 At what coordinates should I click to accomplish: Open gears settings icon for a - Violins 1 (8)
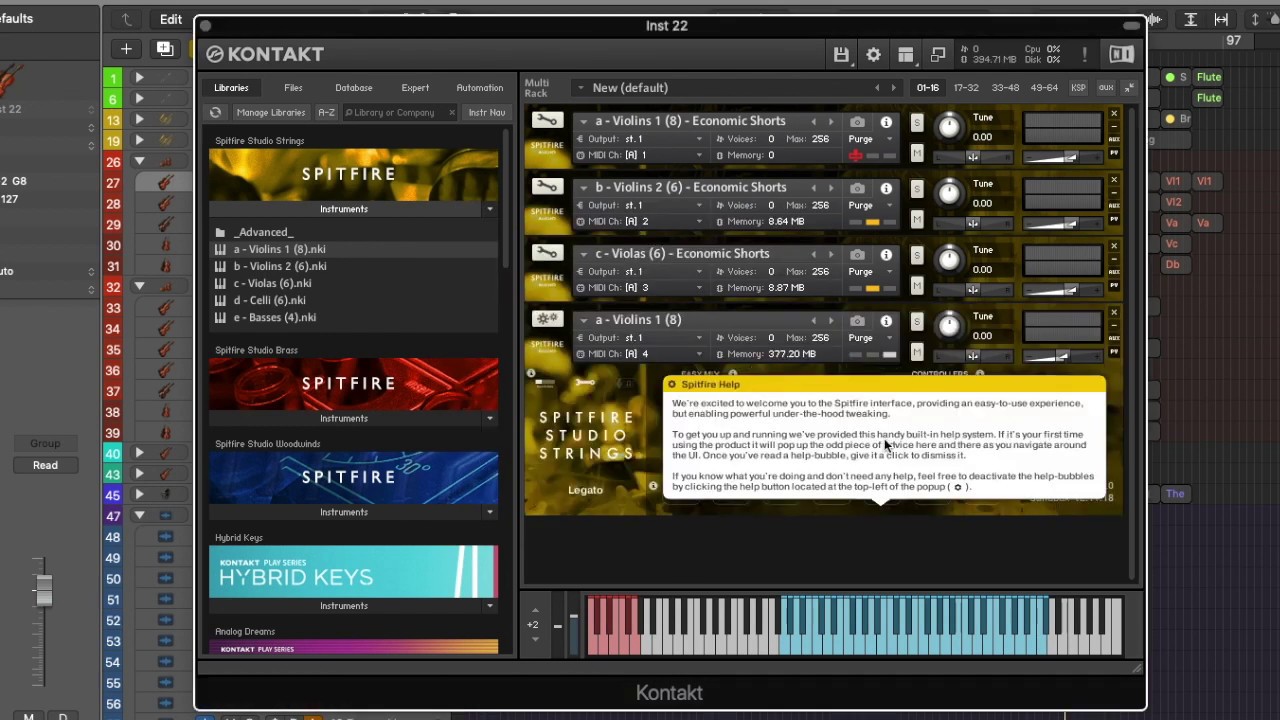(x=547, y=319)
